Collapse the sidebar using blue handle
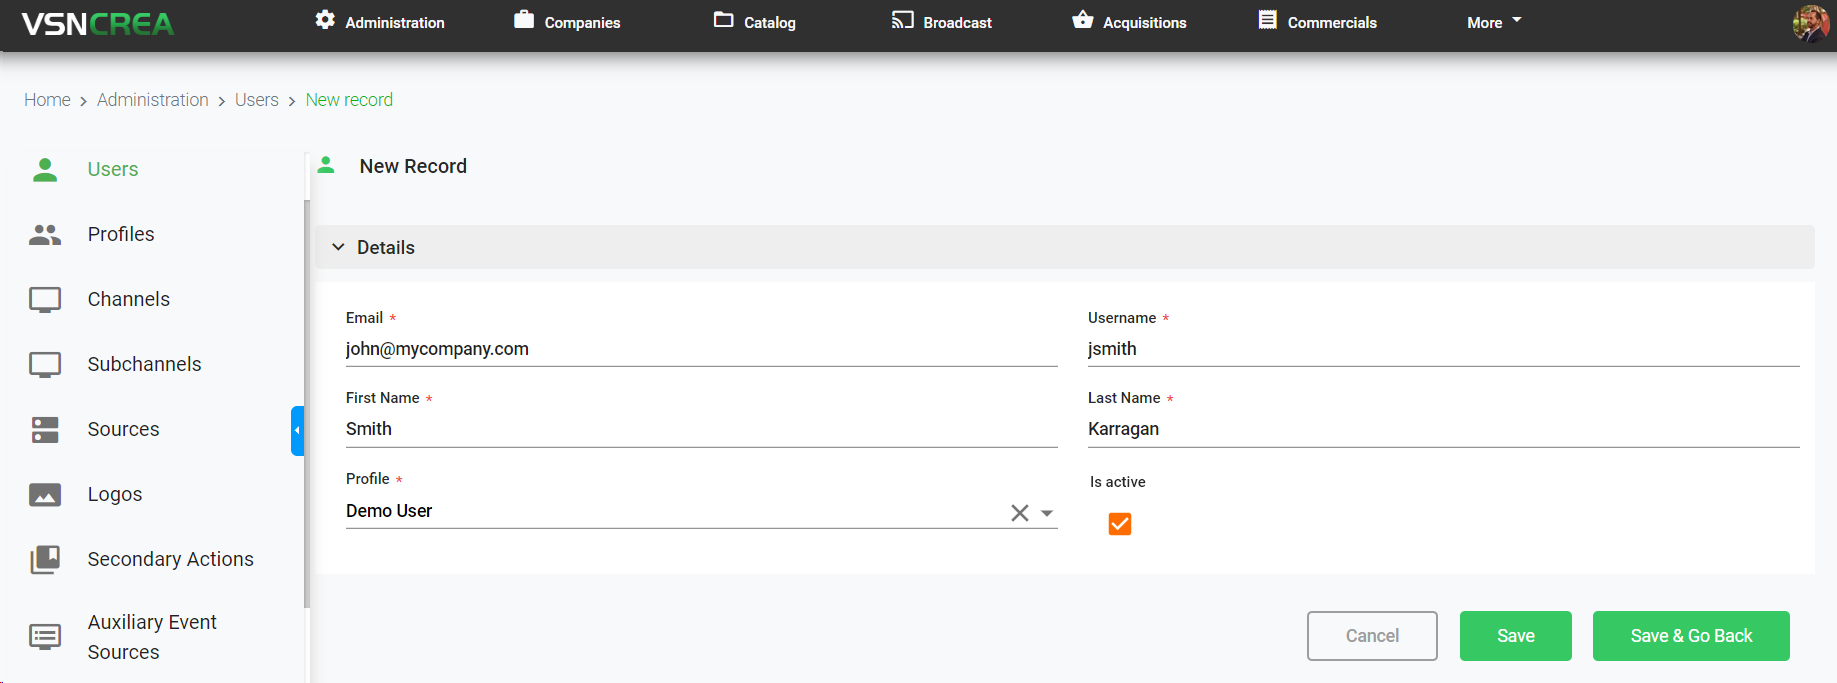 (297, 431)
